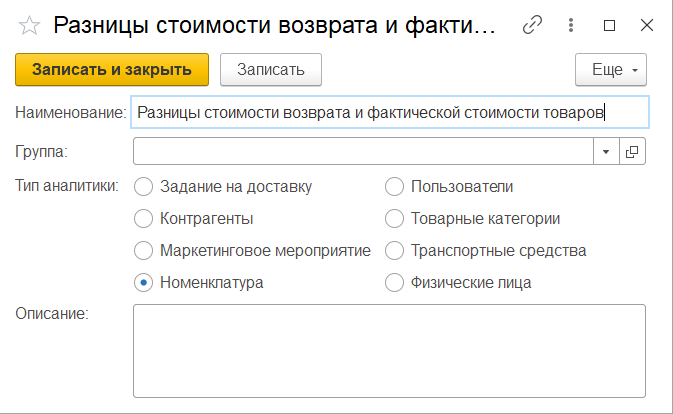Choose Физические лица analytics type
This screenshot has width=673, height=414.
coord(394,282)
